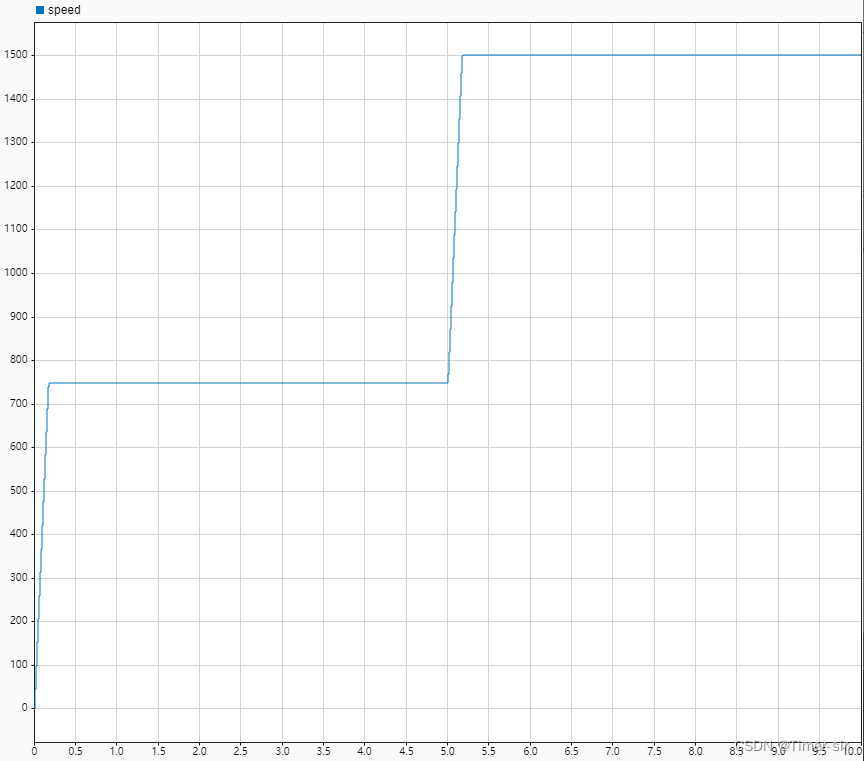Click the 1200 y-axis tick label
The height and width of the screenshot is (761, 864).
(15, 186)
